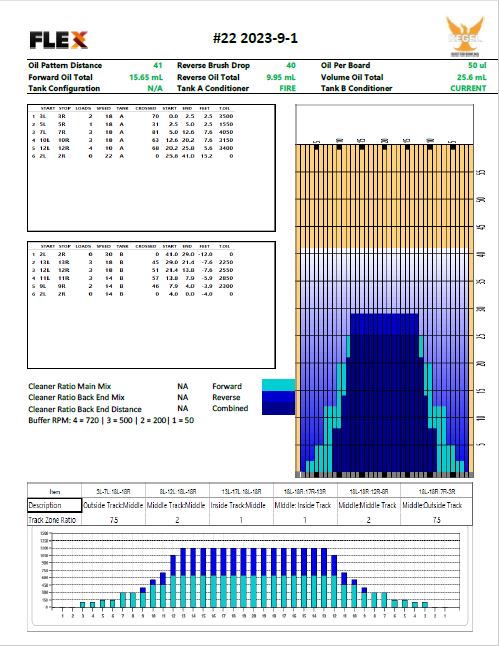This screenshot has width=499, height=646.
Task: Click the Reverse Brush Drop value 40
Action: pos(291,65)
